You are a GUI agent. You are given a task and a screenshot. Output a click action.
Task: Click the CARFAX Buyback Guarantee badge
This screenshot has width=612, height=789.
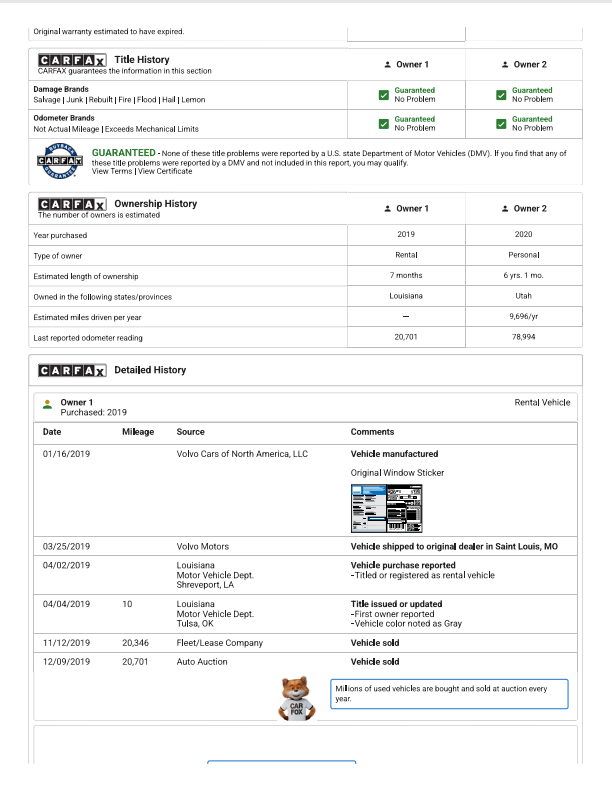tap(58, 160)
